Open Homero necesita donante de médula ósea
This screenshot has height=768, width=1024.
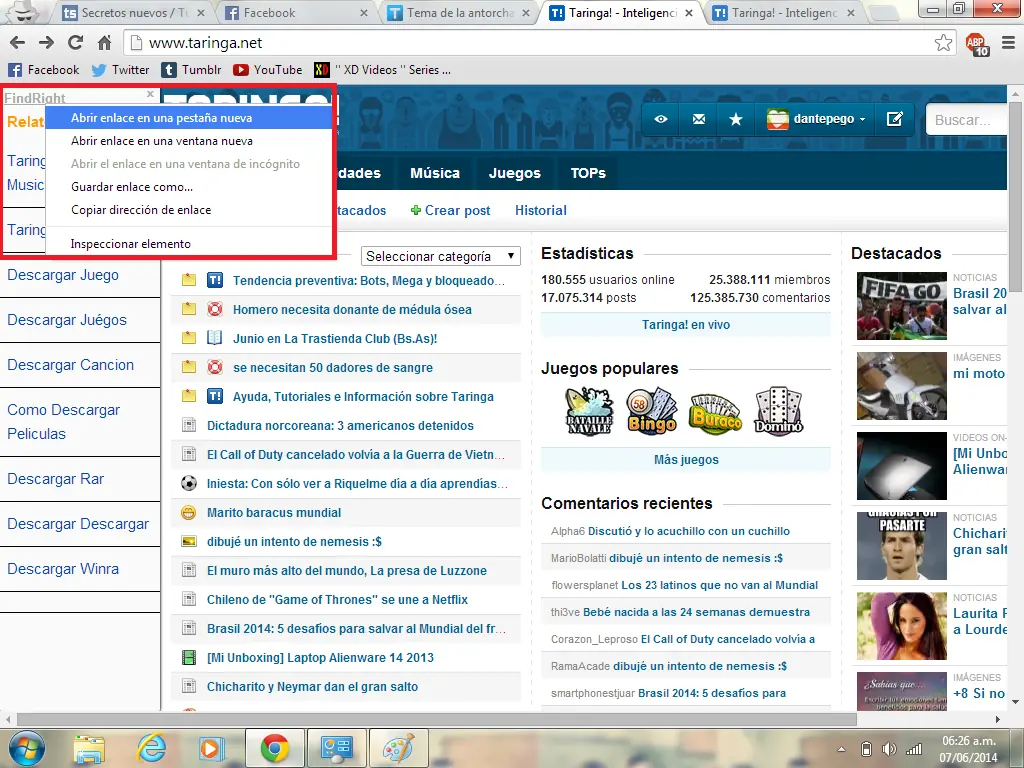click(x=352, y=310)
